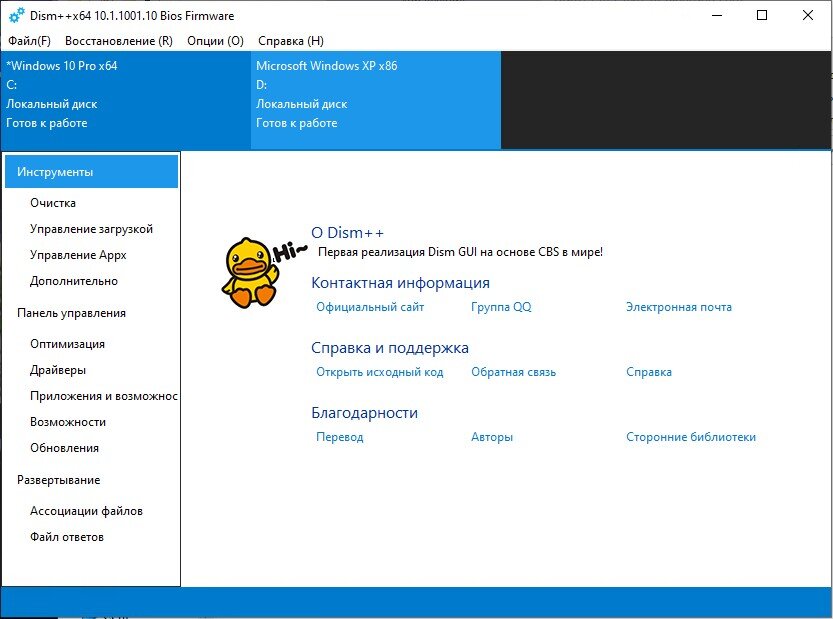Click the Развертывание section header
The width and height of the screenshot is (833, 619).
[58, 480]
